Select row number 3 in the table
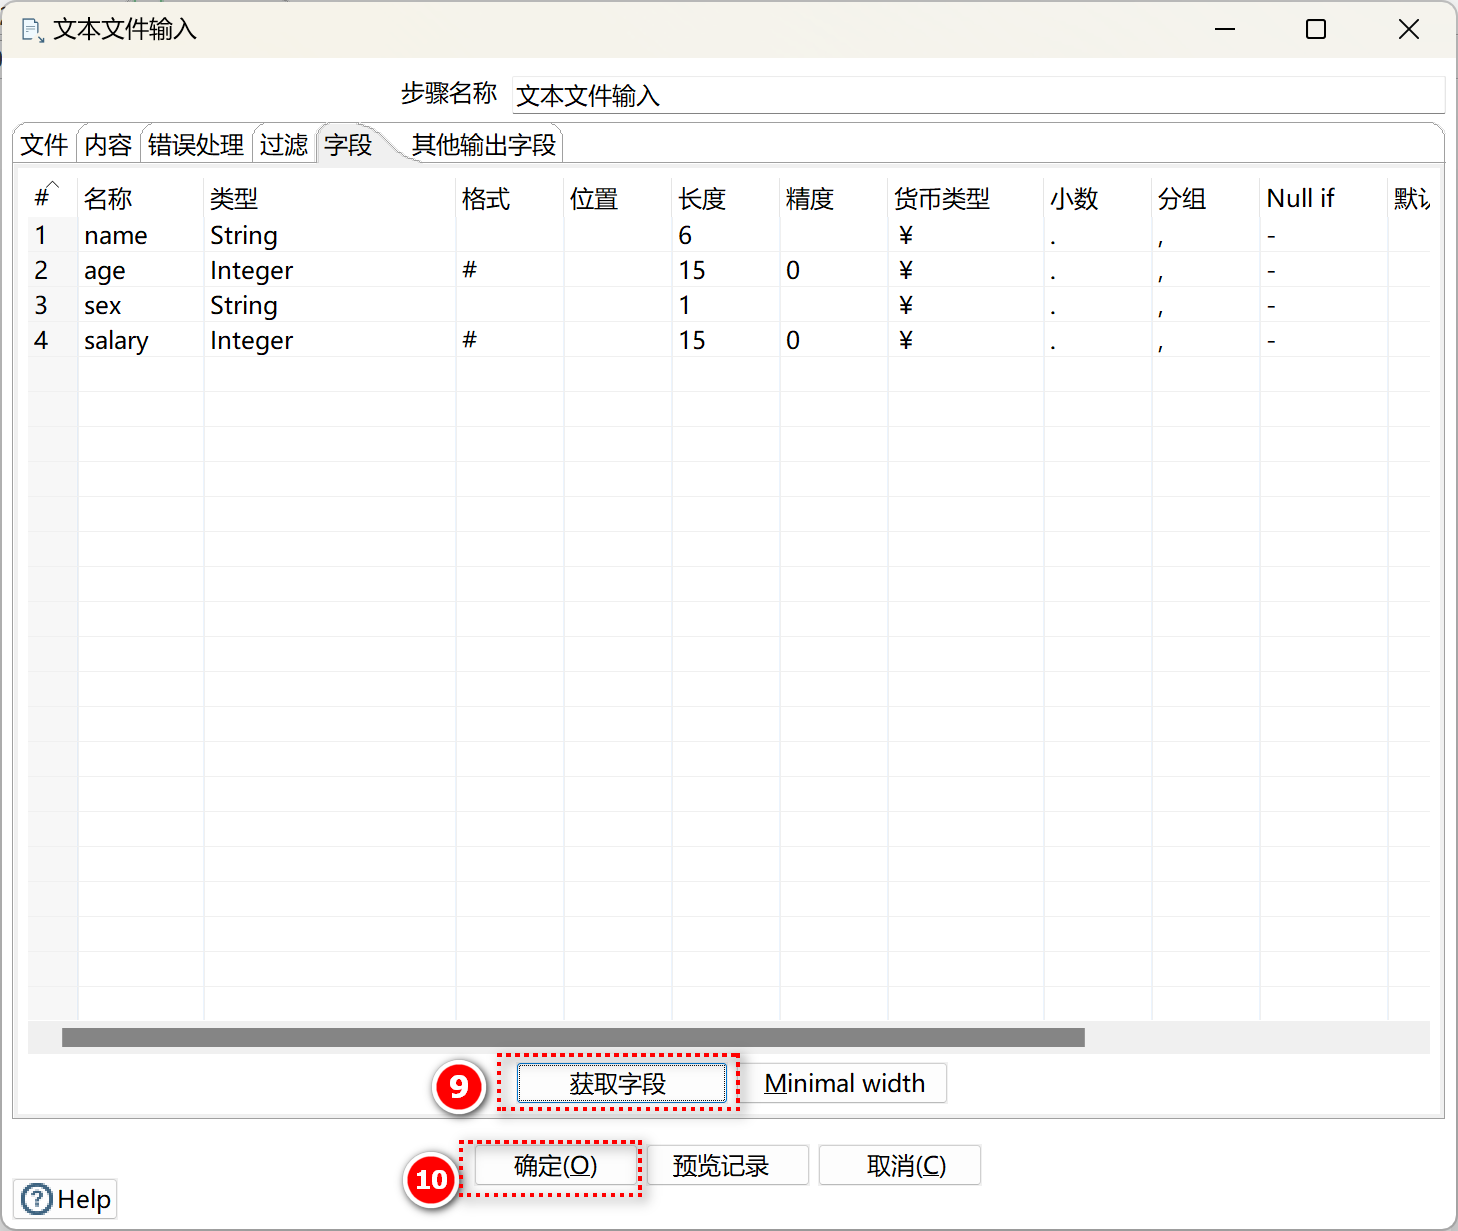Screen dimensions: 1458x1231 click(x=52, y=305)
